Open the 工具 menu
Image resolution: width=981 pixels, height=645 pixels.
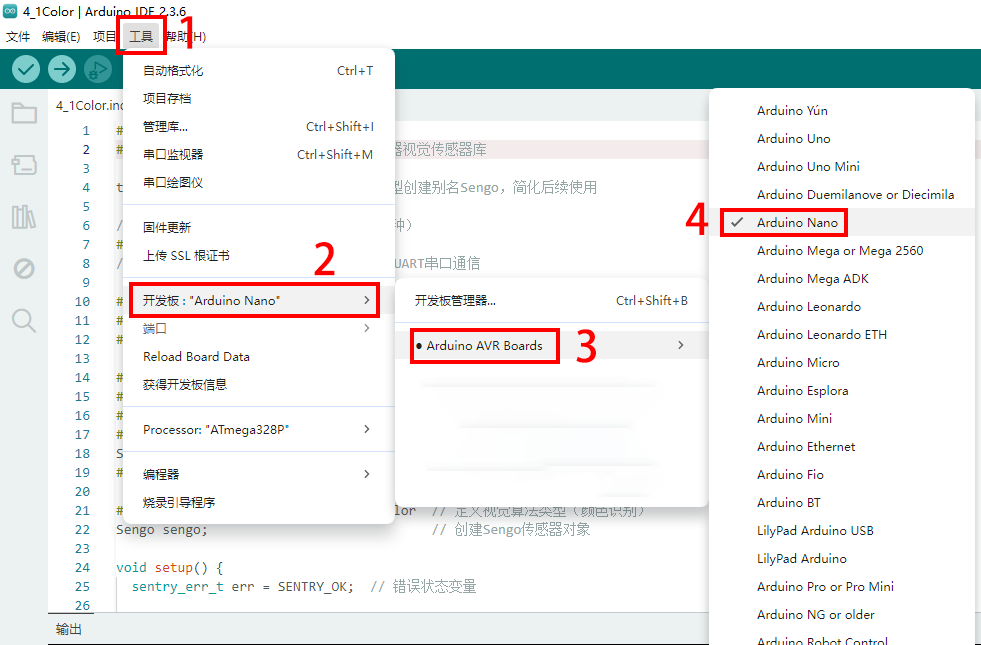(x=141, y=37)
